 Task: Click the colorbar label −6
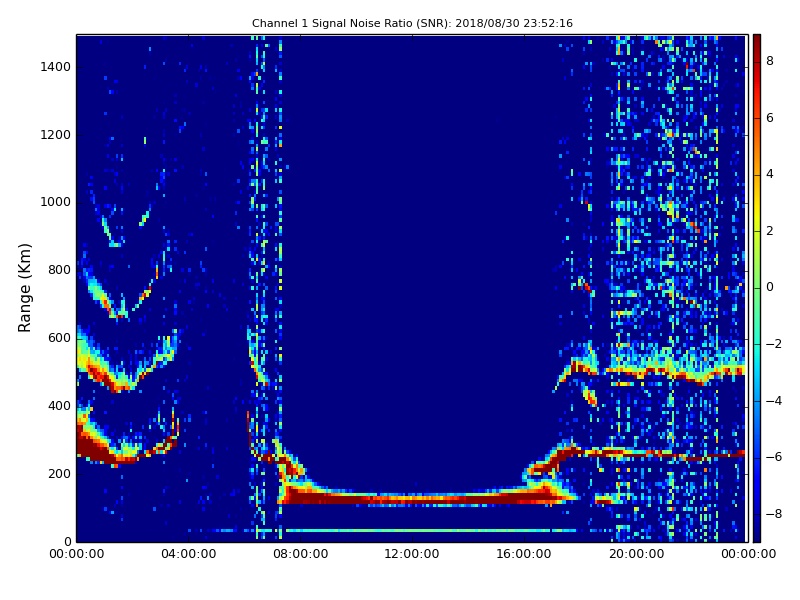click(x=774, y=457)
